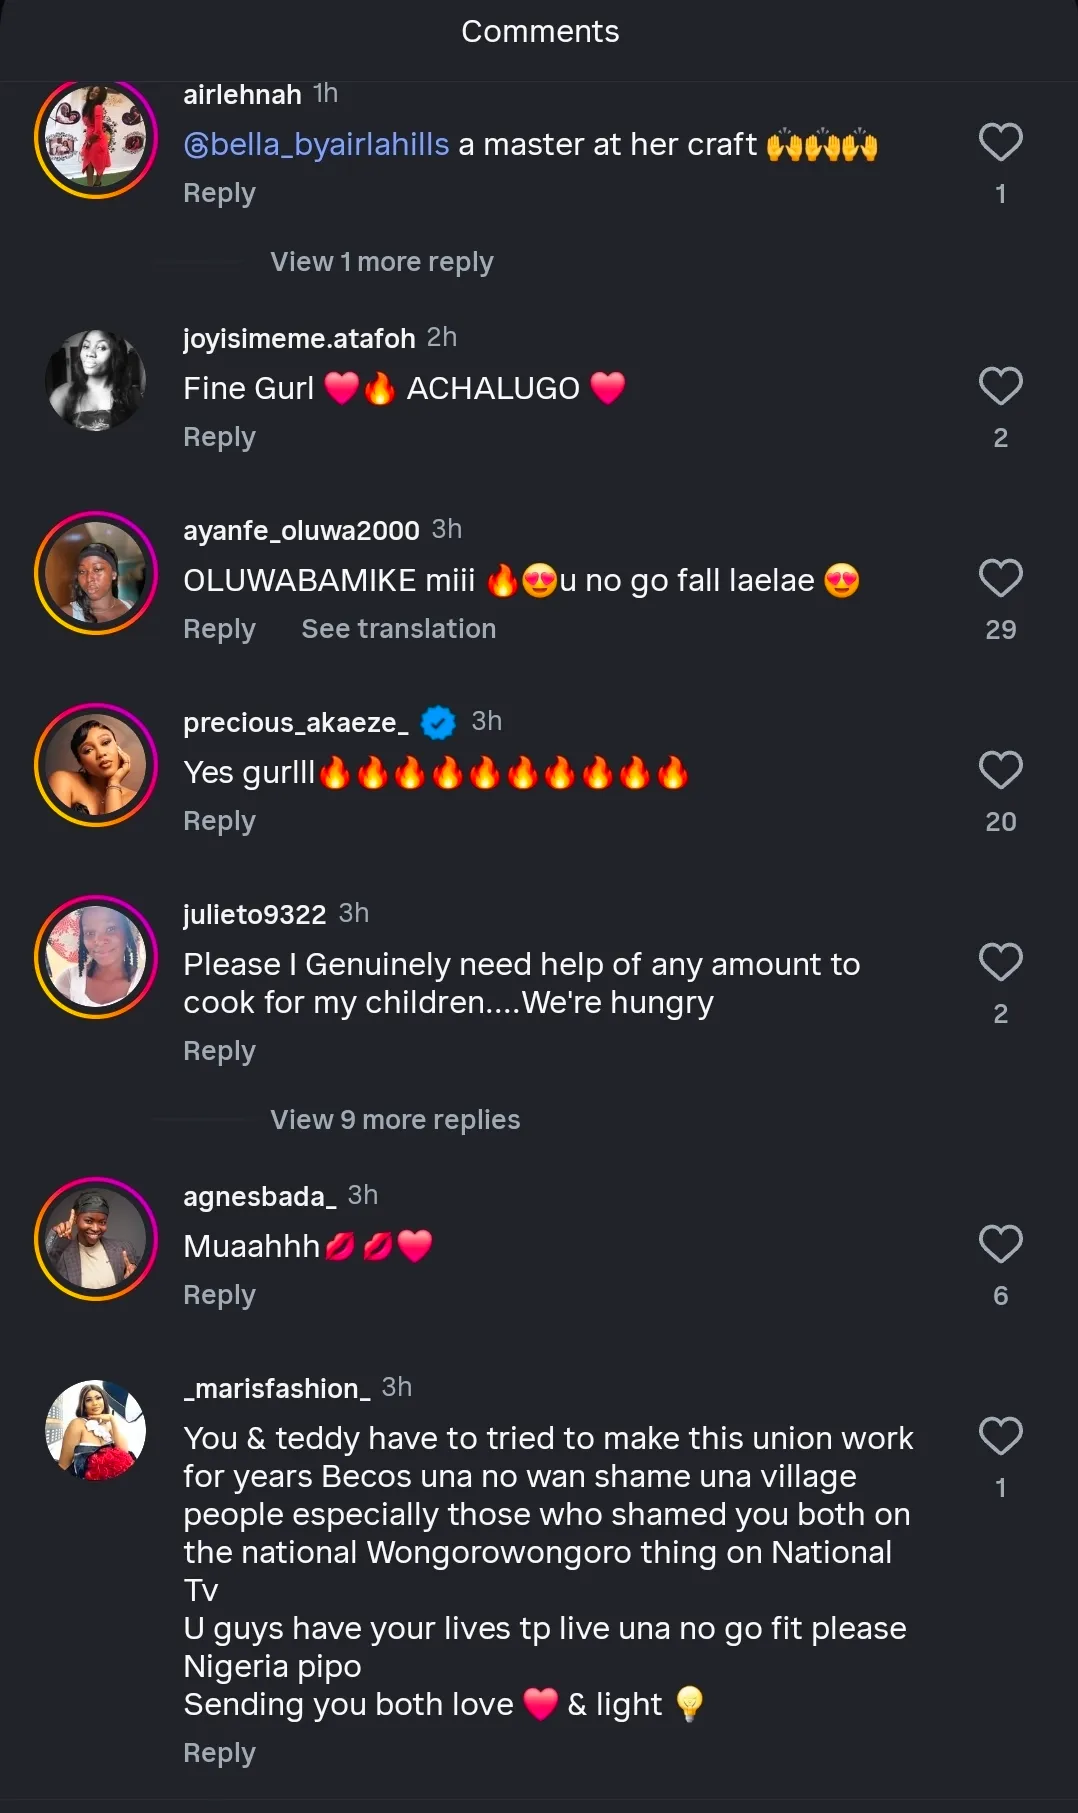The width and height of the screenshot is (1078, 1813).
Task: Tap heart on ayanfe_oluwa2000's comment
Action: (x=1000, y=578)
